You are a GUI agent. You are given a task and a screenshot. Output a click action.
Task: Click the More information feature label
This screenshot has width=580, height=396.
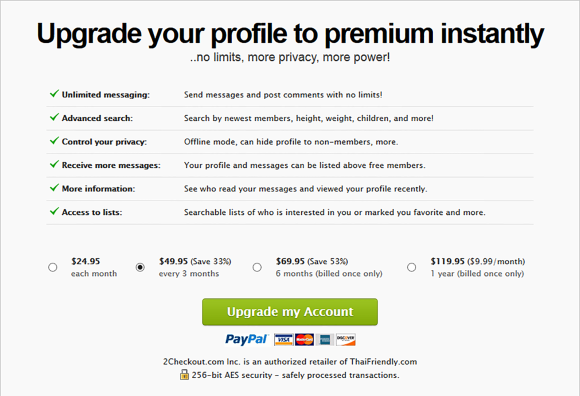tap(98, 189)
